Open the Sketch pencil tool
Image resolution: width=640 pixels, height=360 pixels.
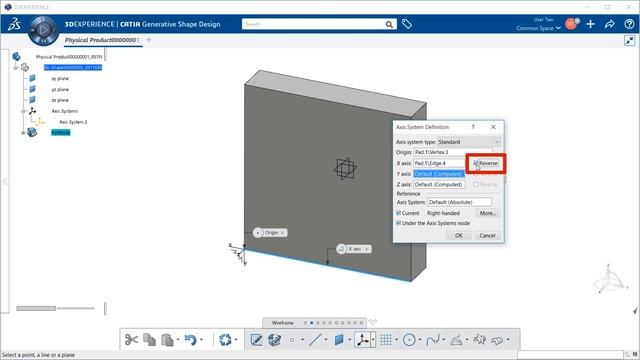pyautogui.click(x=256, y=340)
